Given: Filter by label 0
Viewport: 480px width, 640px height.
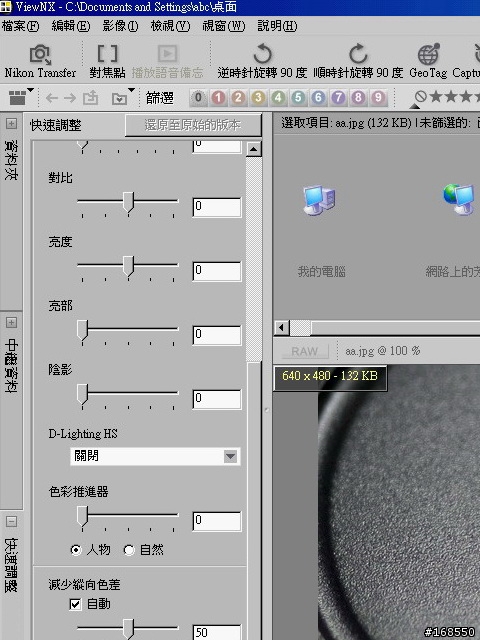Looking at the screenshot, I should 198,98.
